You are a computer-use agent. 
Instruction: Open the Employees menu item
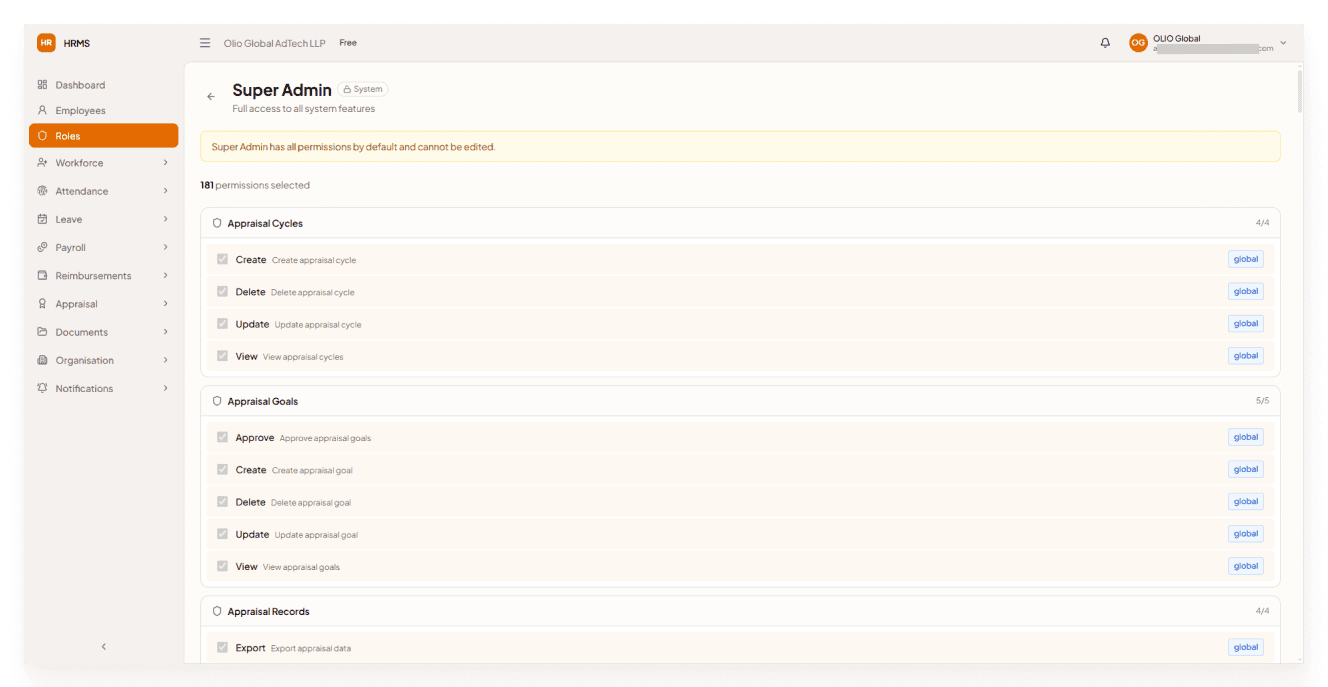pos(104,110)
